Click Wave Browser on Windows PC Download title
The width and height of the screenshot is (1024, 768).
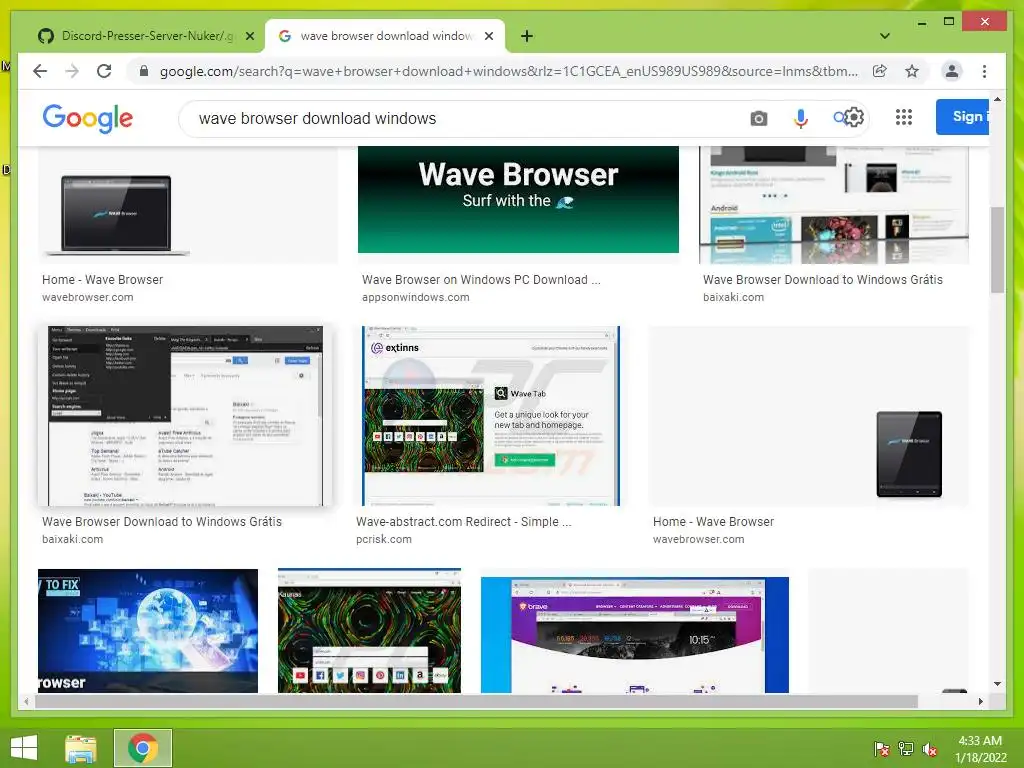[x=481, y=280]
